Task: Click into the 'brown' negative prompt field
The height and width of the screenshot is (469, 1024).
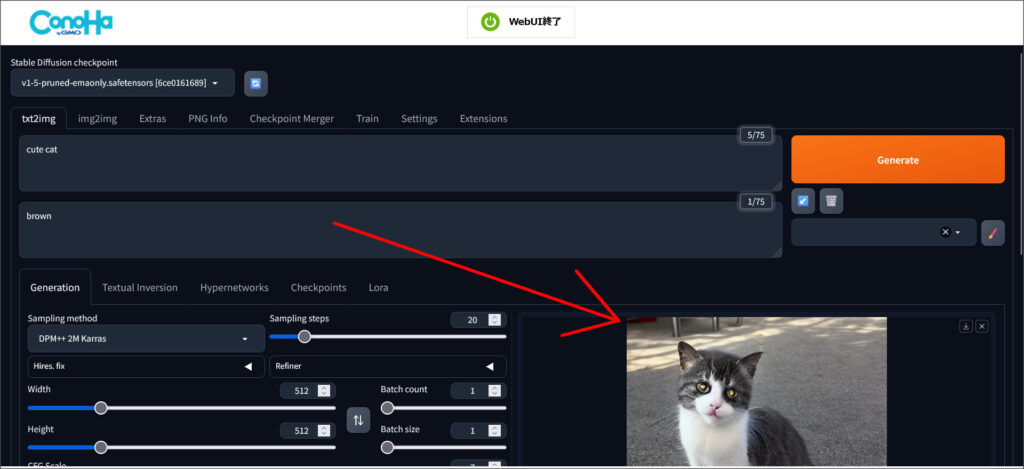Action: [400, 230]
